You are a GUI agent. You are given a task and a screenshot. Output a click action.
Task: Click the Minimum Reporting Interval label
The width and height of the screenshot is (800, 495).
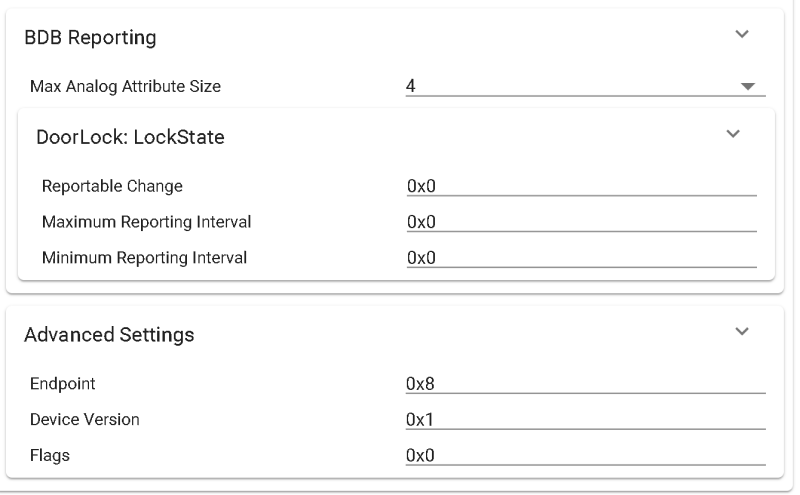point(144,257)
